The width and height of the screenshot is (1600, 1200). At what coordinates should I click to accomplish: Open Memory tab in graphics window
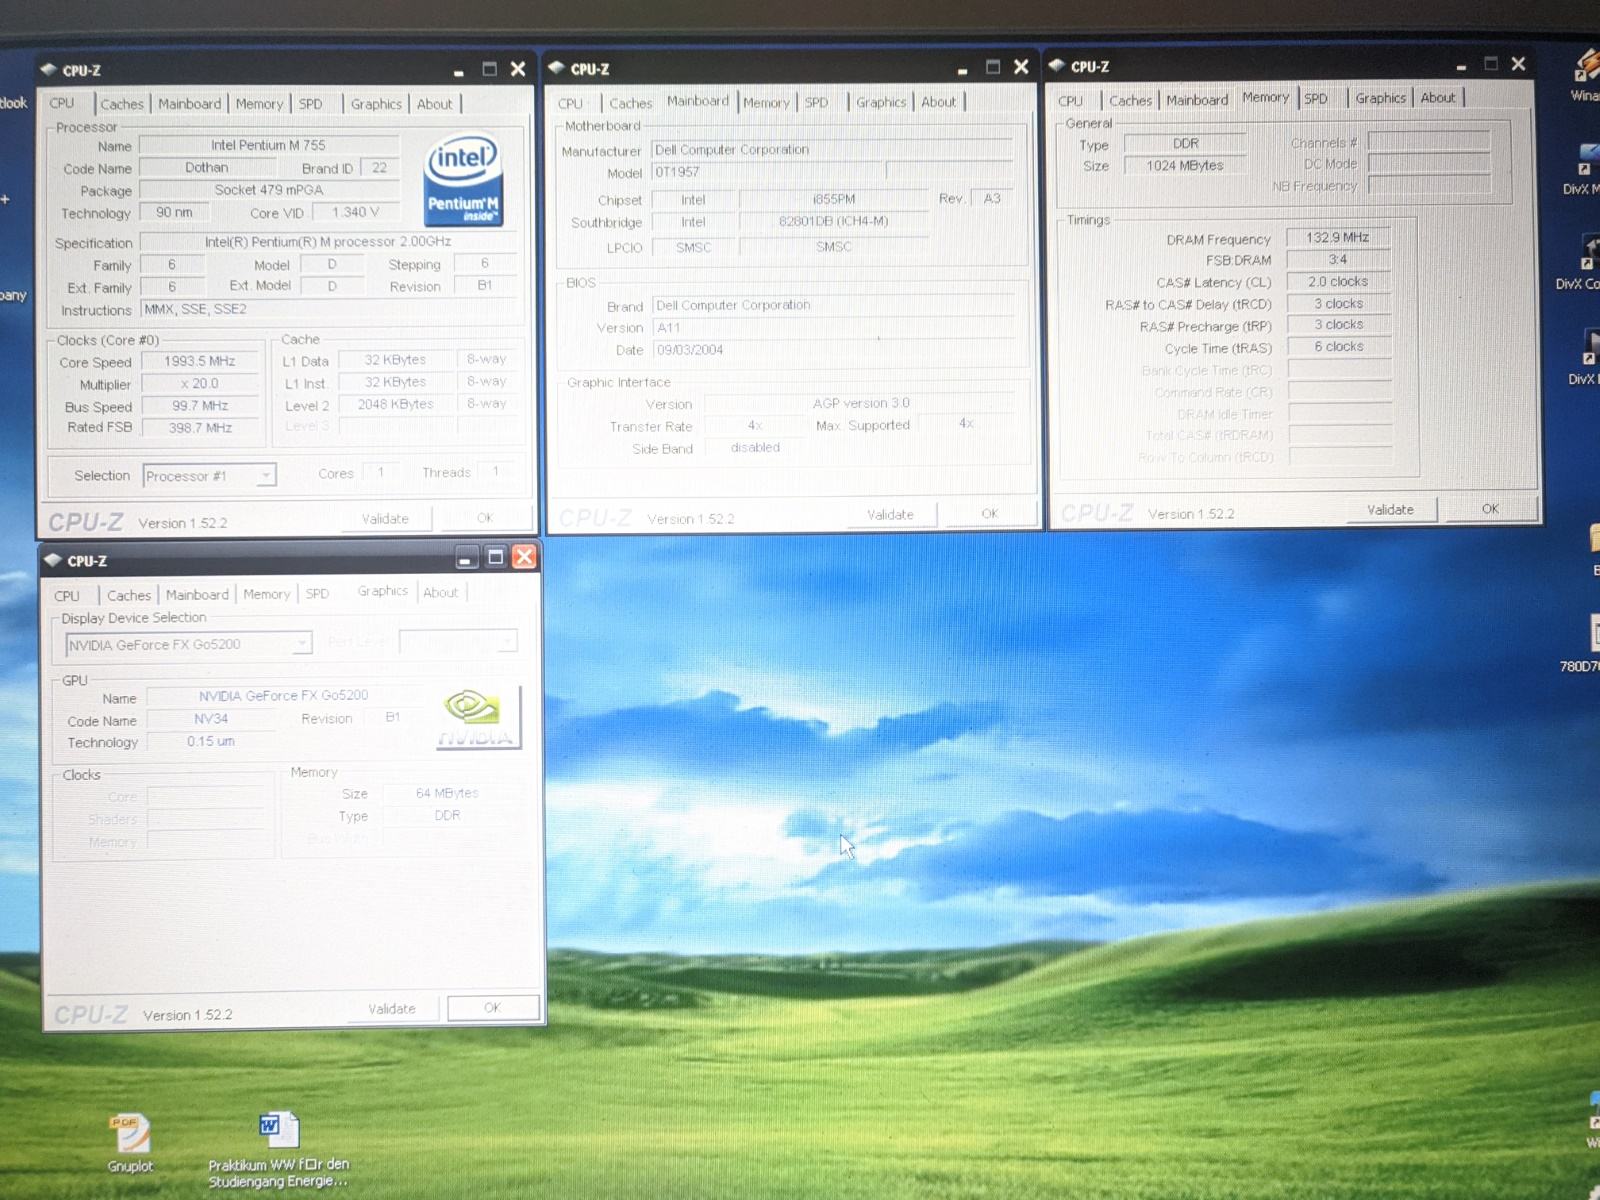[x=266, y=594]
